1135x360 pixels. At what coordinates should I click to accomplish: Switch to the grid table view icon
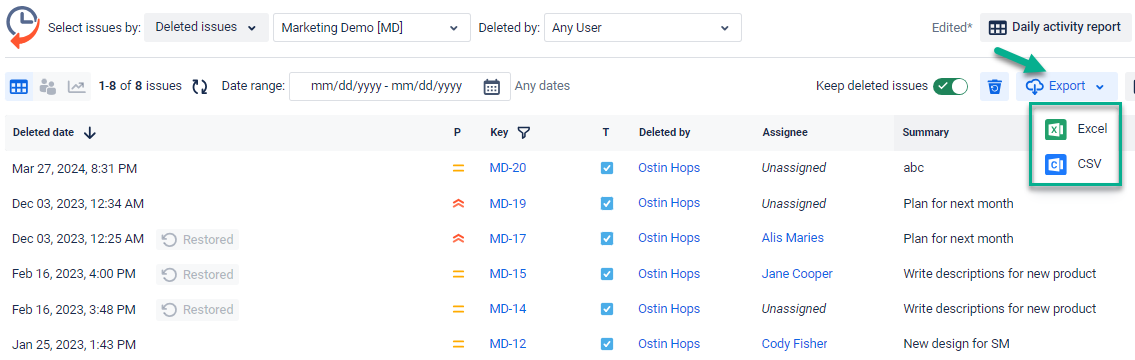pos(19,86)
